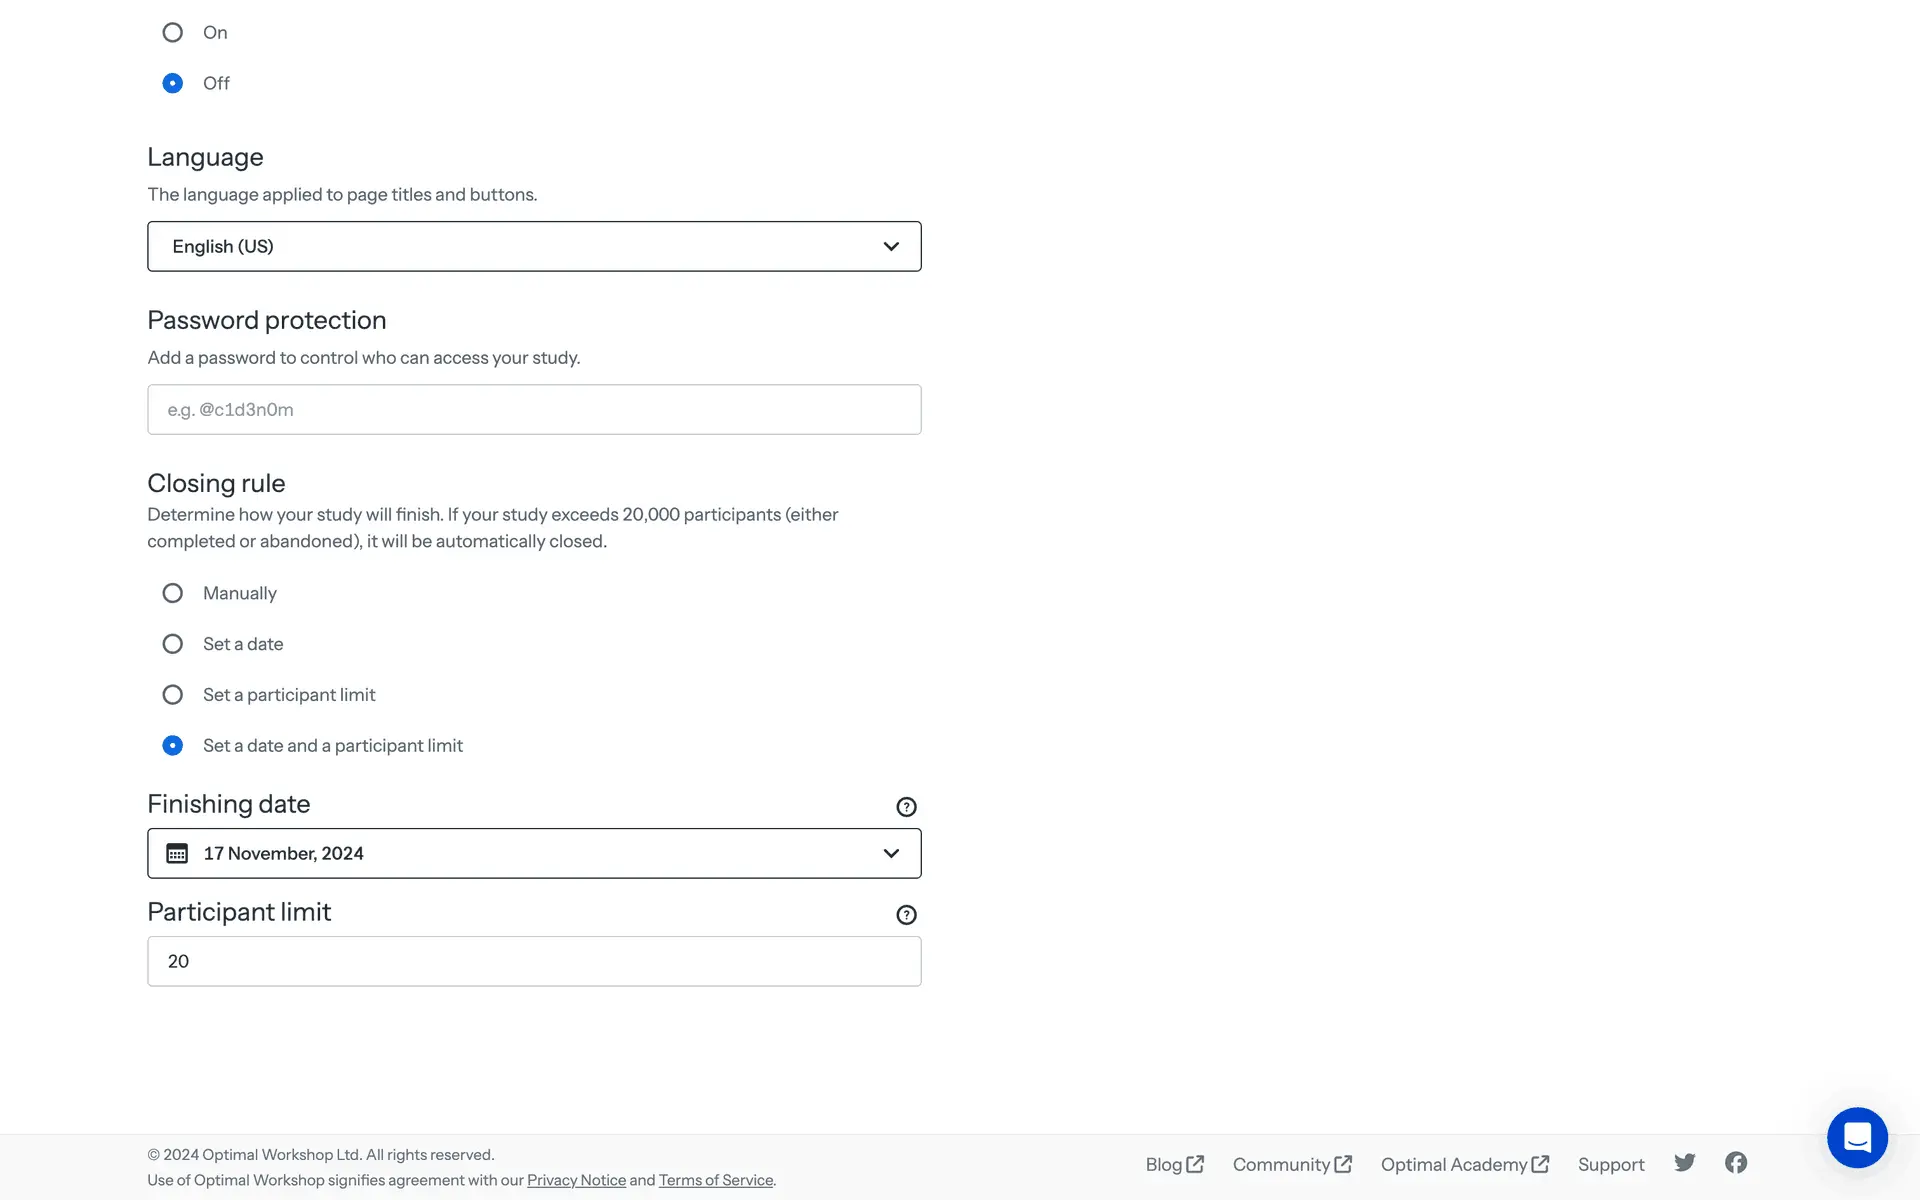The image size is (1920, 1200).
Task: Choose Manually closing rule
Action: pos(173,593)
